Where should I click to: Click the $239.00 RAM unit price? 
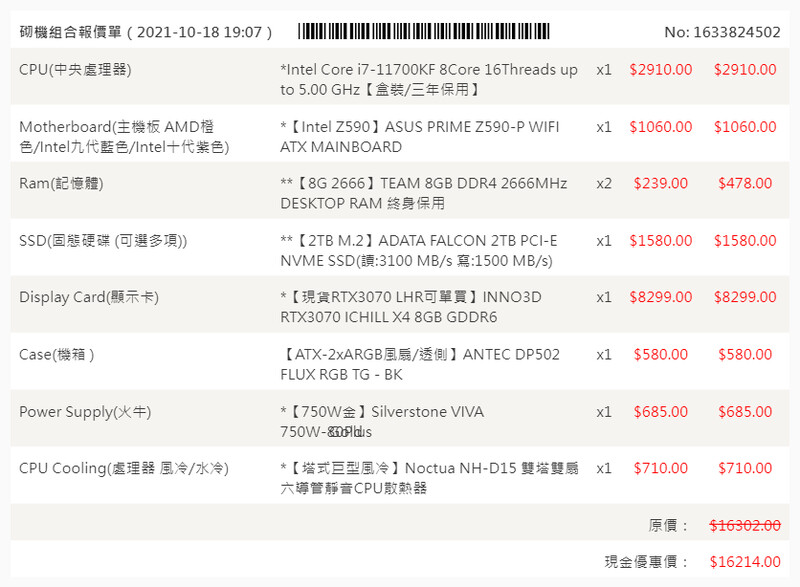coord(660,183)
